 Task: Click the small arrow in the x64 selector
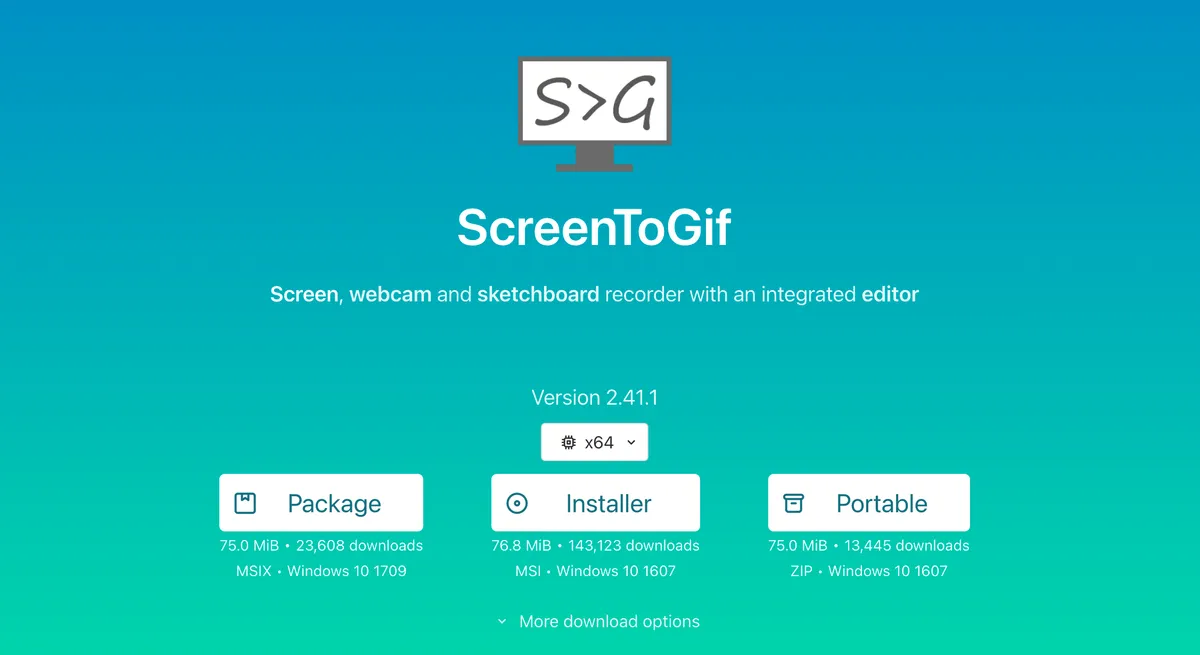(x=631, y=442)
